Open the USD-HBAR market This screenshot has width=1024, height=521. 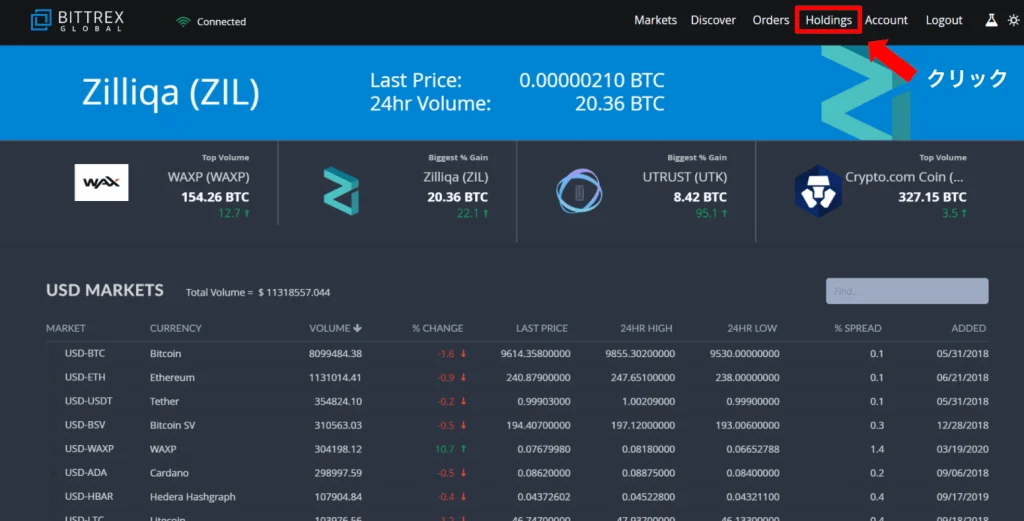[x=88, y=497]
